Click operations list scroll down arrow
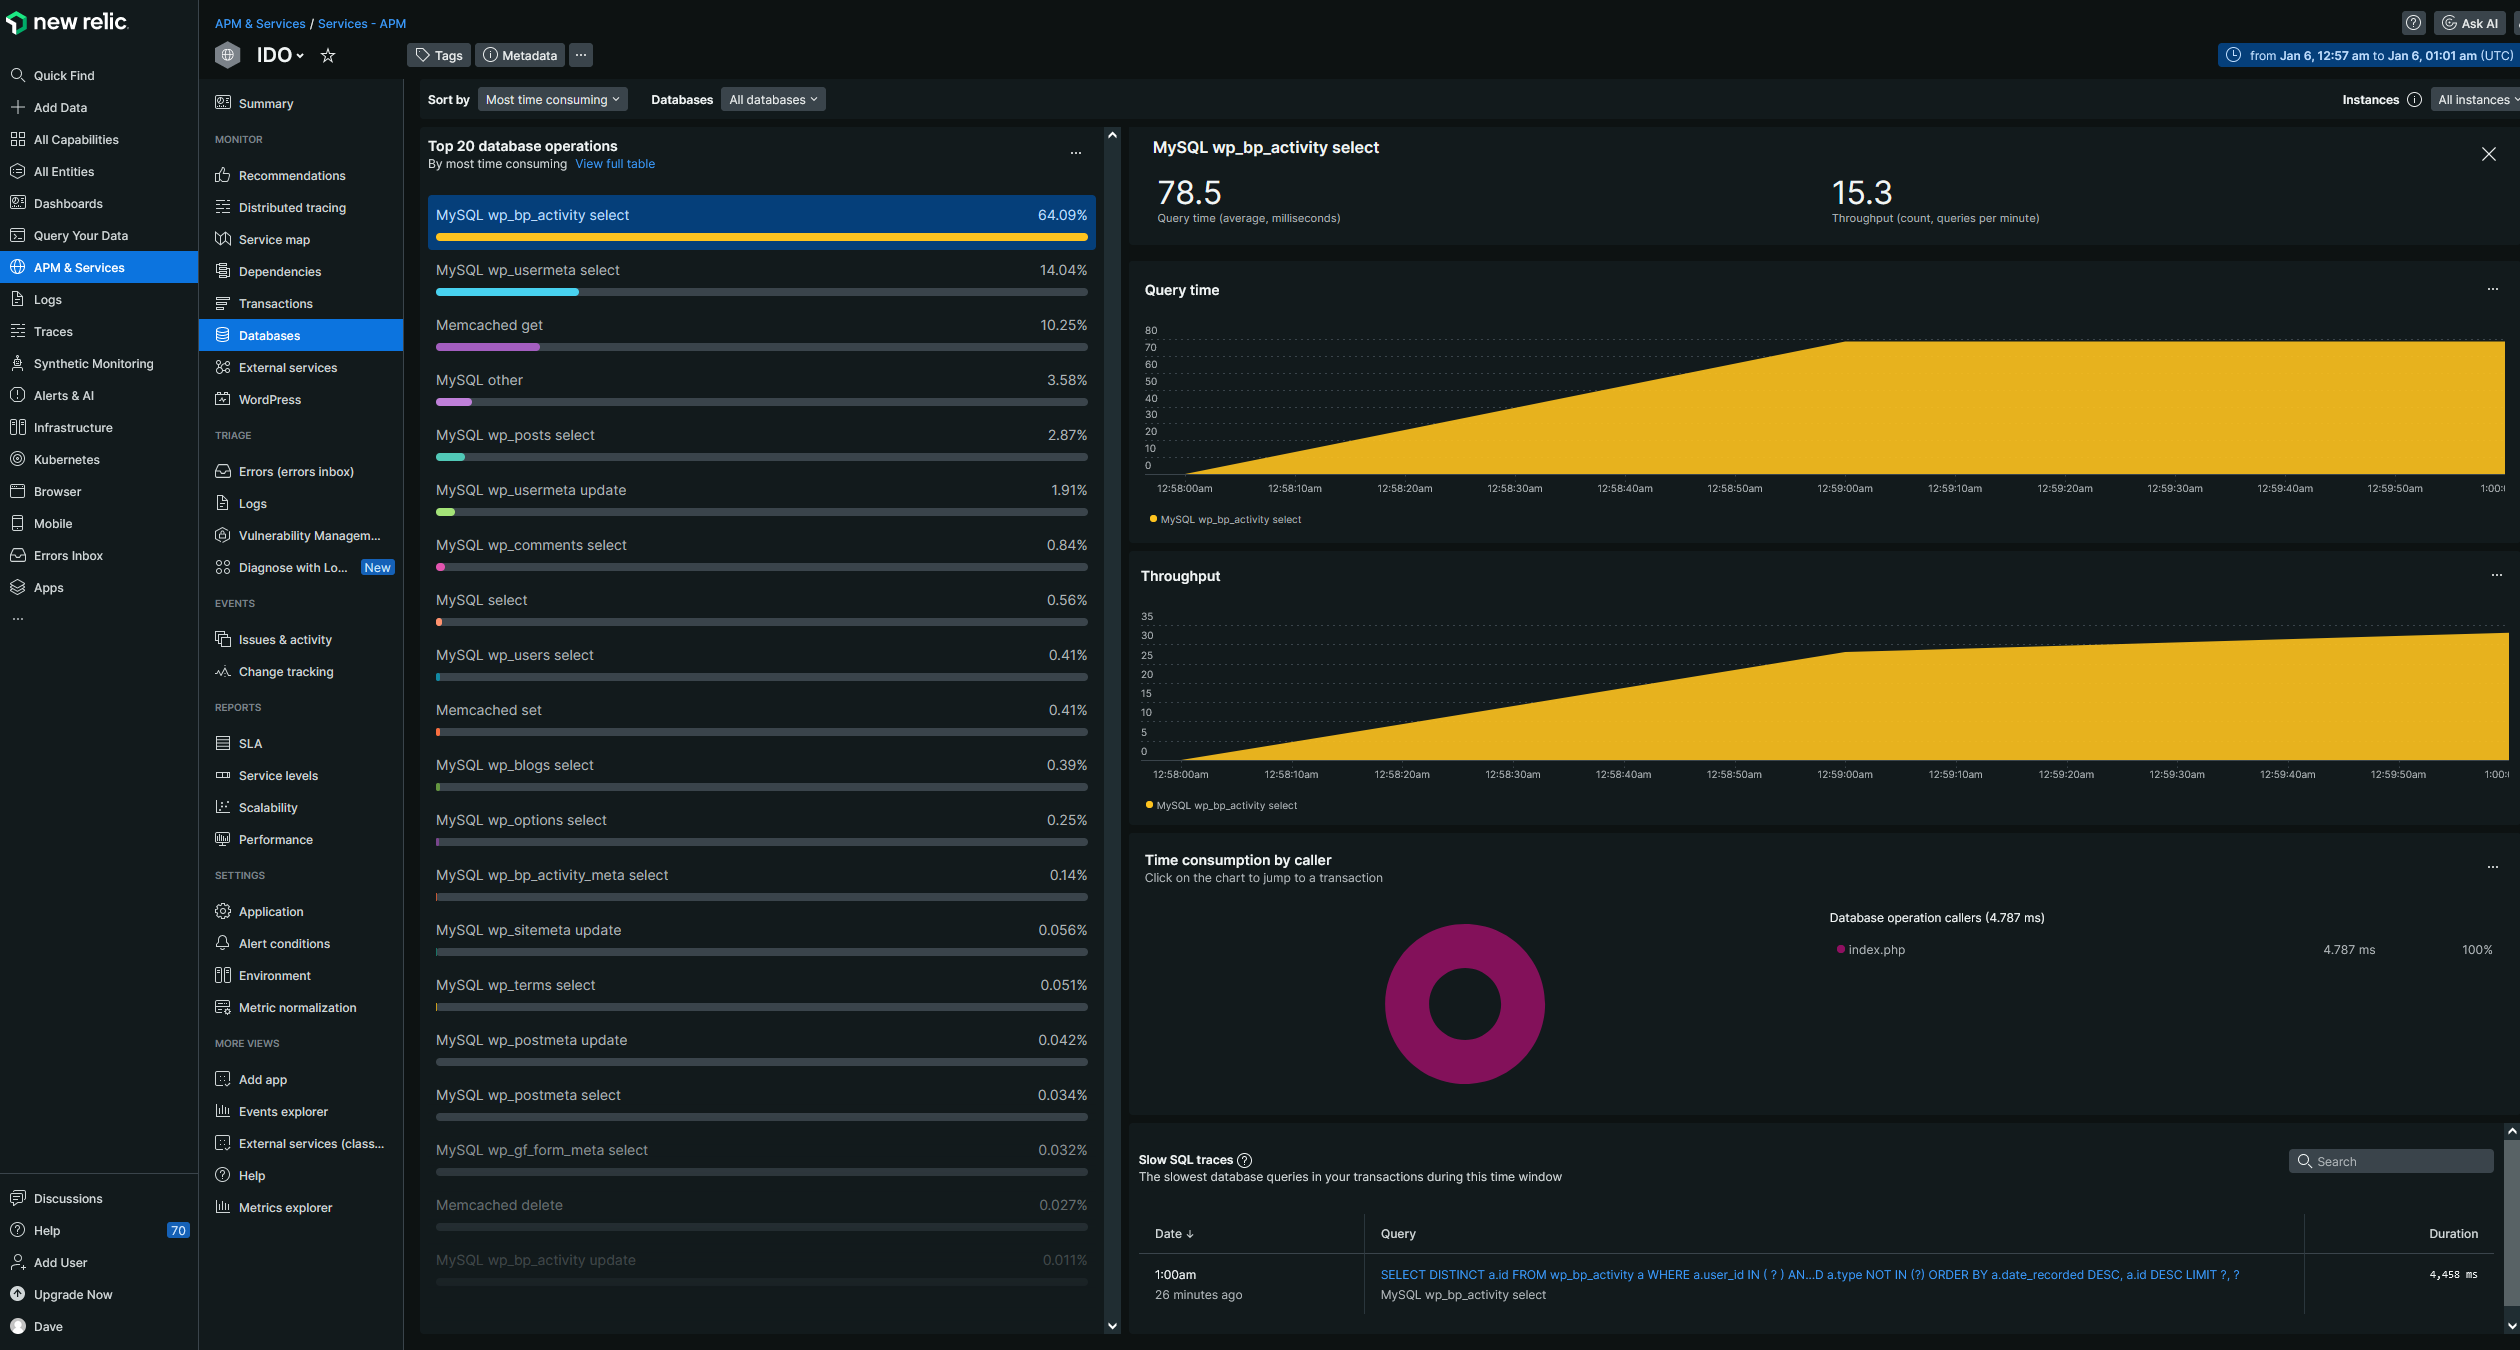2520x1350 pixels. [x=1111, y=1326]
